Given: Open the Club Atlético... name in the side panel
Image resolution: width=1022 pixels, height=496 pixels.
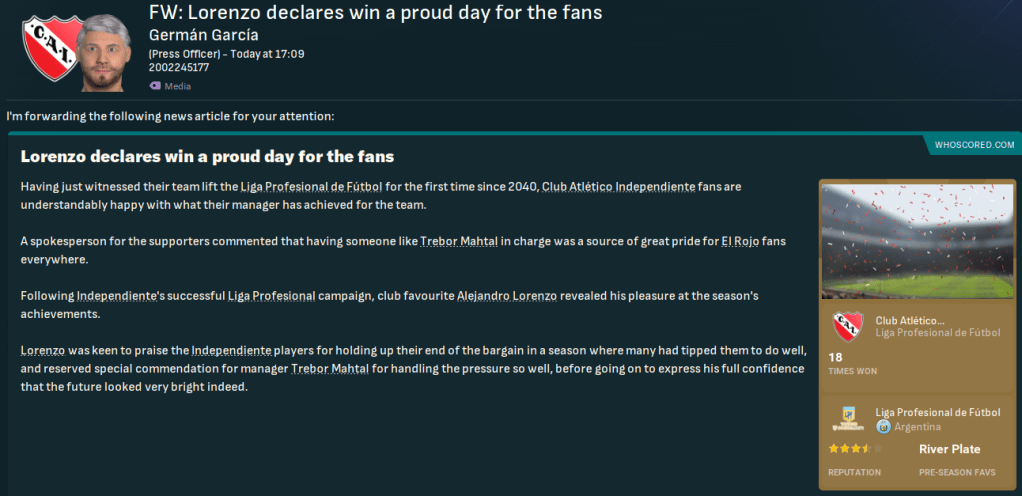Looking at the screenshot, I should [909, 320].
